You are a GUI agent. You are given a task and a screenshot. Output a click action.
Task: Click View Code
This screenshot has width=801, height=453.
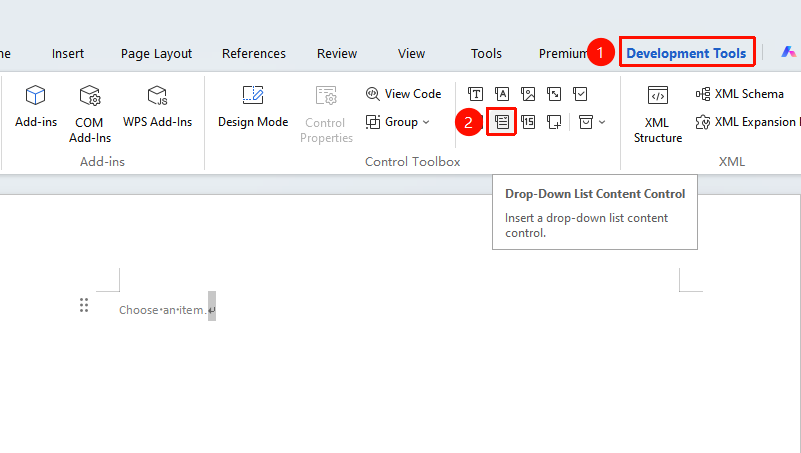(x=404, y=94)
